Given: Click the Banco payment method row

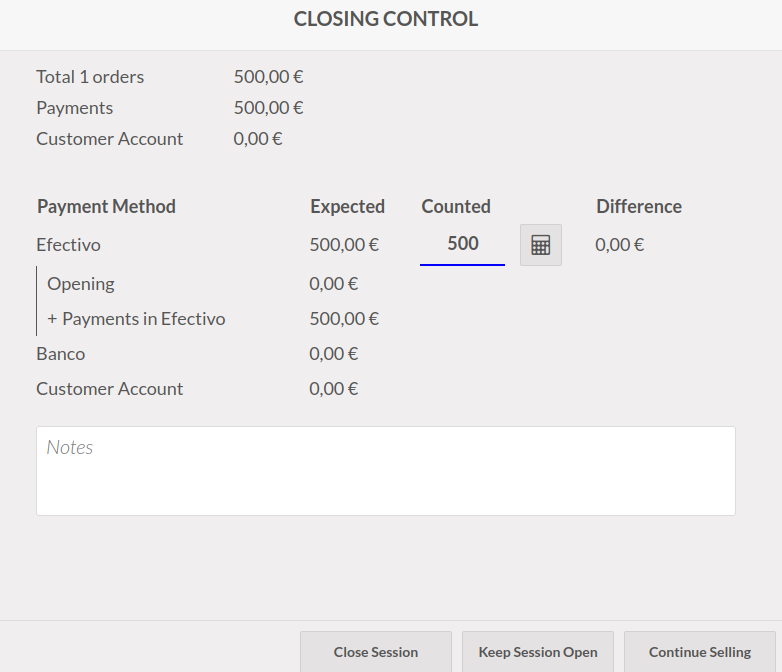Looking at the screenshot, I should [x=61, y=354].
